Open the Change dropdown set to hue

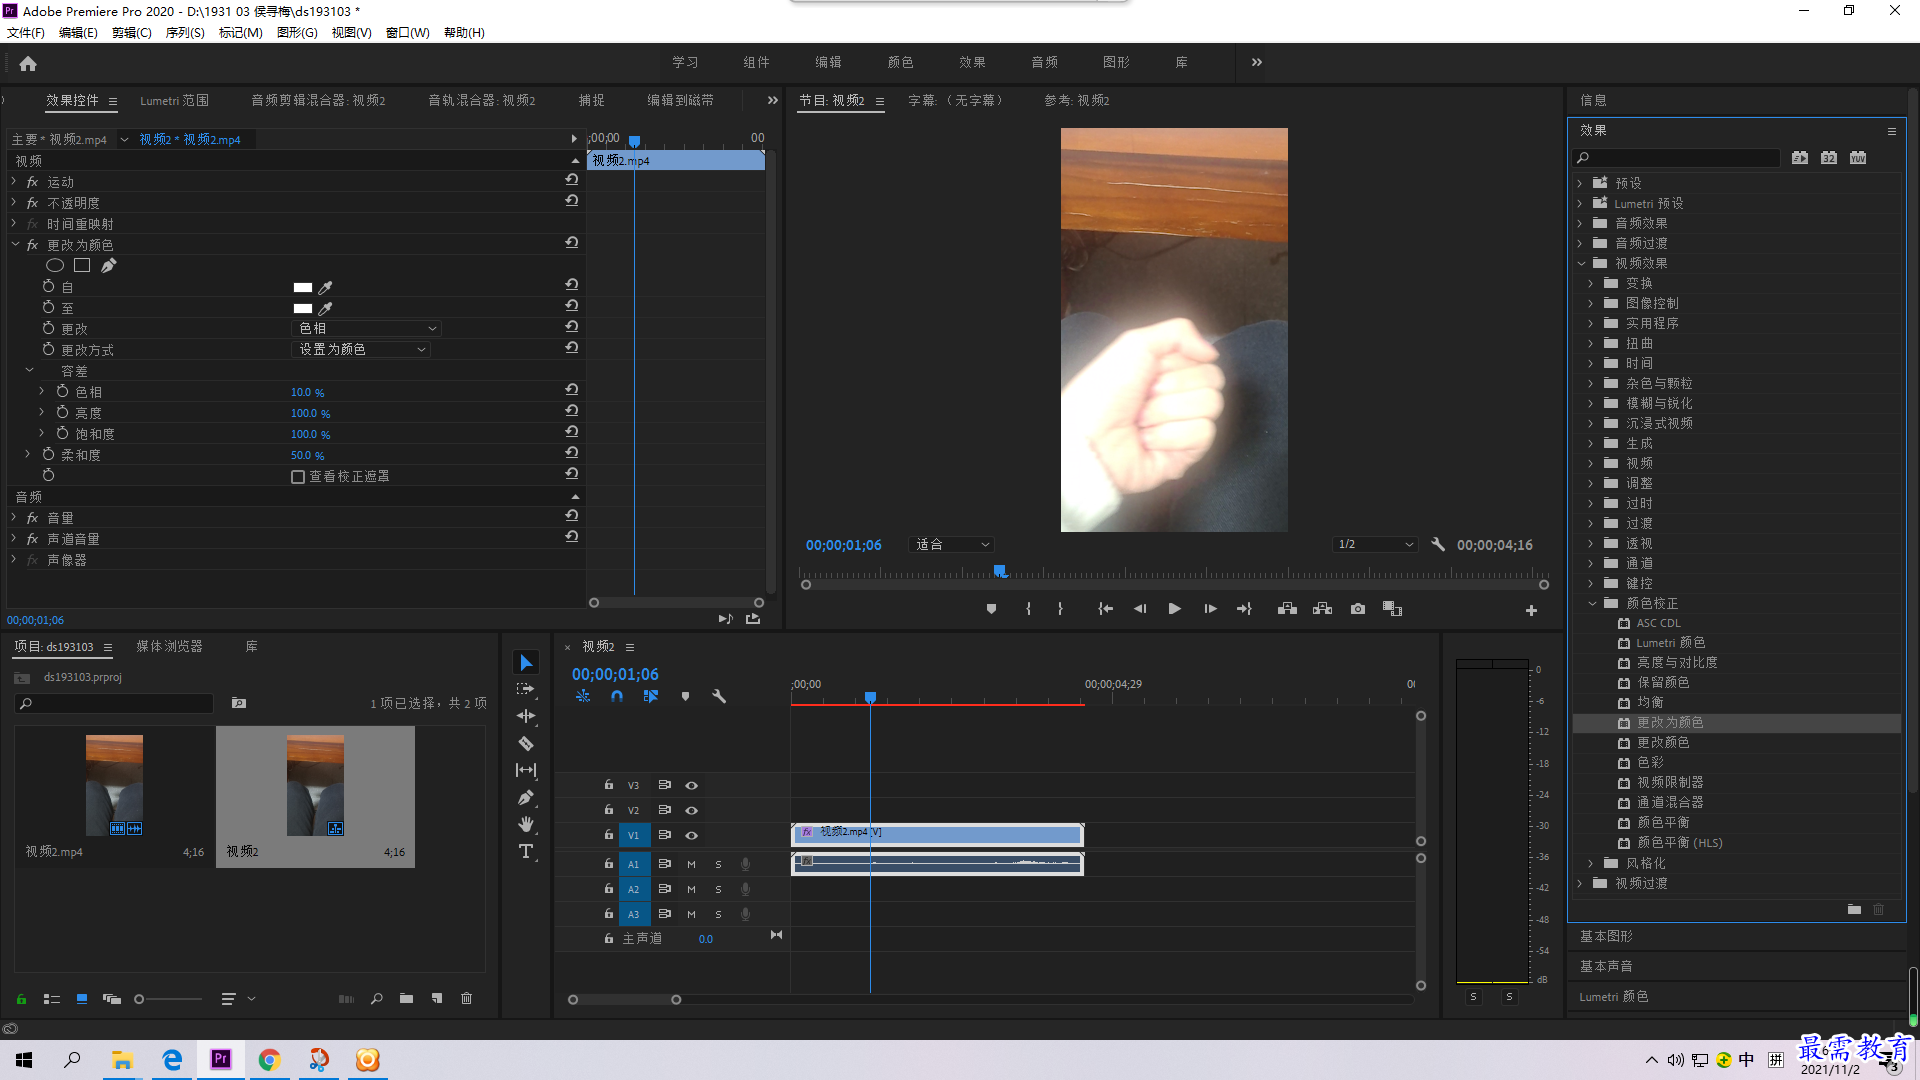(367, 328)
